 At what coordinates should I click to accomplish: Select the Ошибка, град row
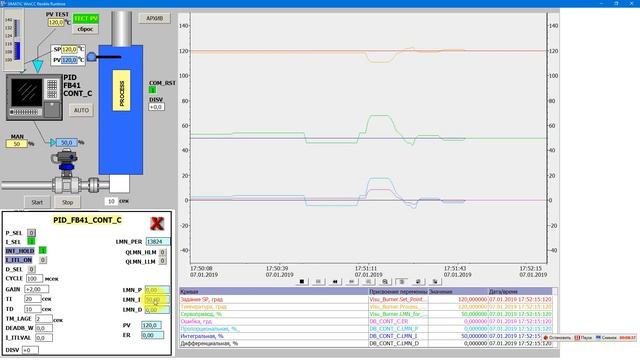(366, 321)
